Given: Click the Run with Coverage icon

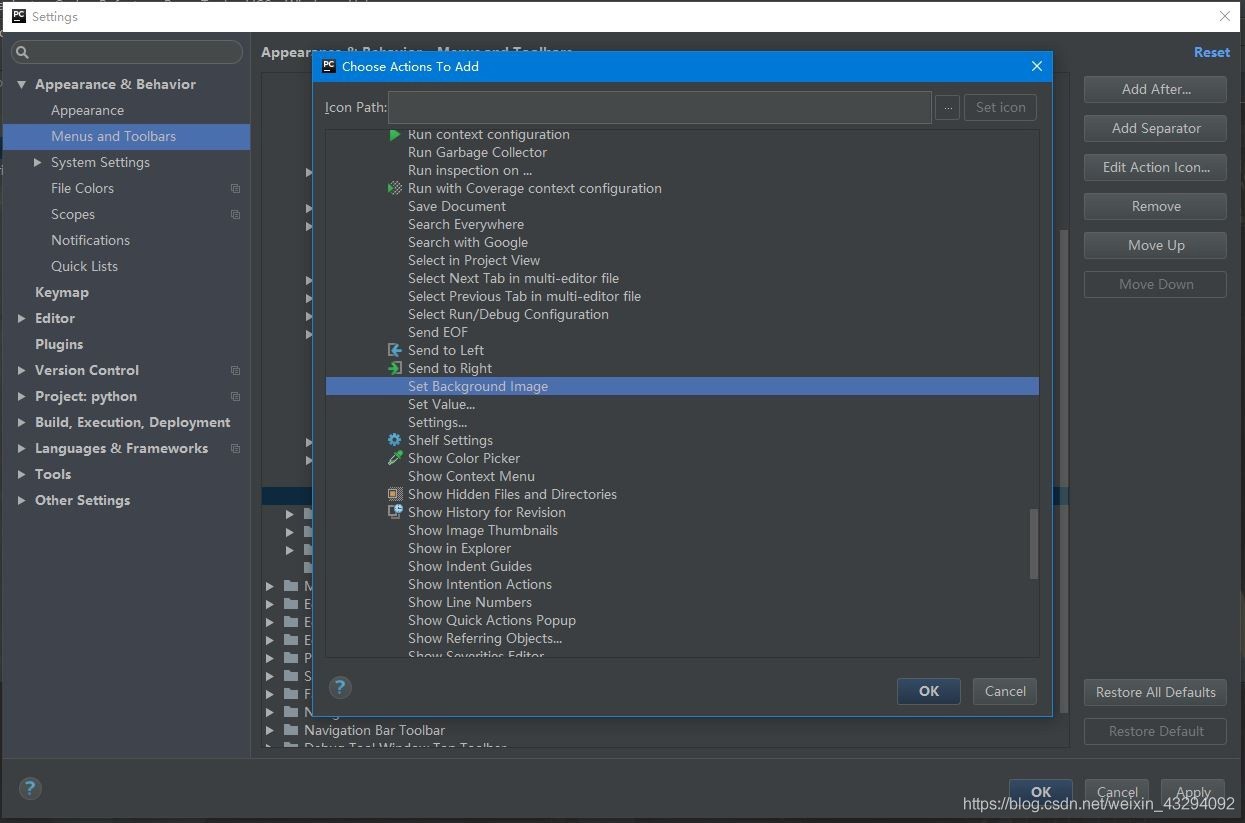Looking at the screenshot, I should [395, 188].
